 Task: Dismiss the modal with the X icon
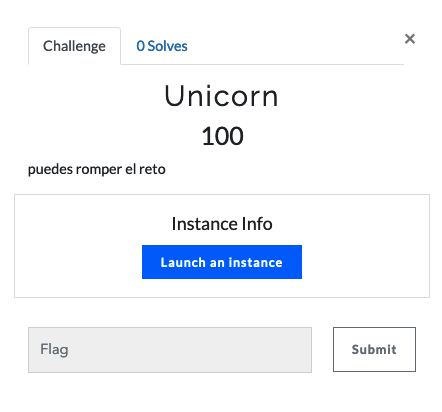[x=410, y=39]
